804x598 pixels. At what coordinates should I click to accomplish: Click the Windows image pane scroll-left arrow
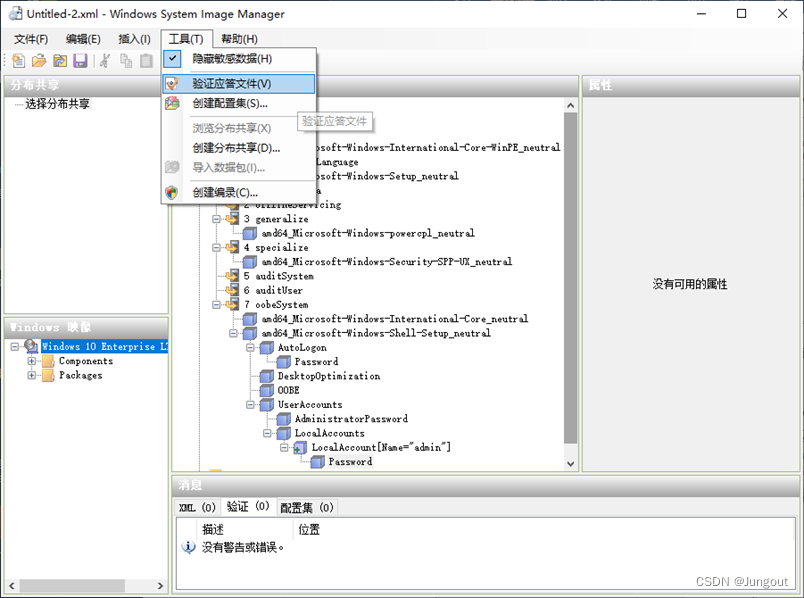[x=12, y=585]
